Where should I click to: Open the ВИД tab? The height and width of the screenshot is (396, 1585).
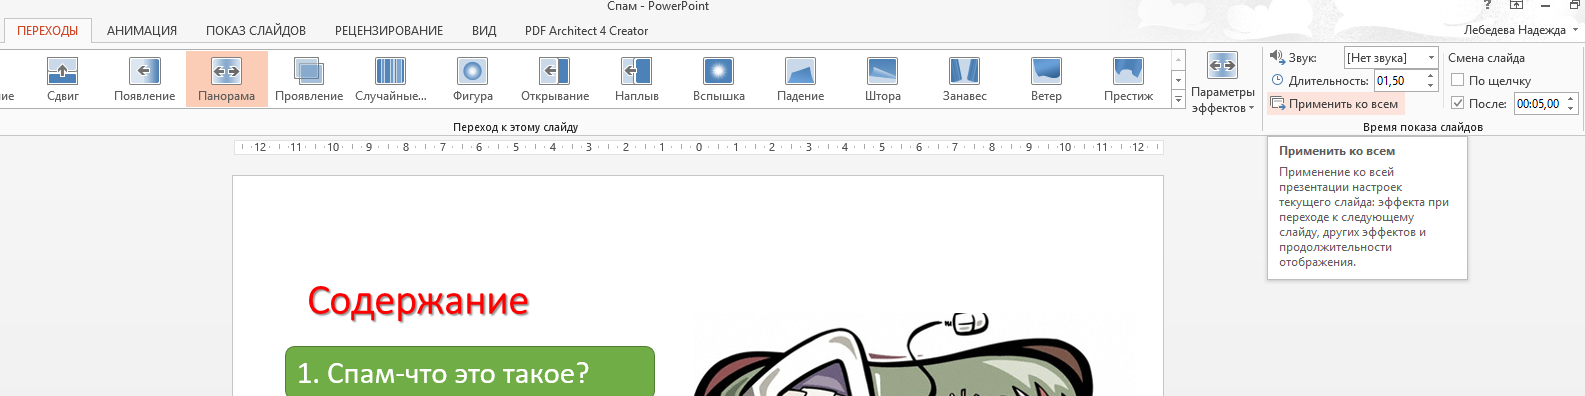(484, 31)
